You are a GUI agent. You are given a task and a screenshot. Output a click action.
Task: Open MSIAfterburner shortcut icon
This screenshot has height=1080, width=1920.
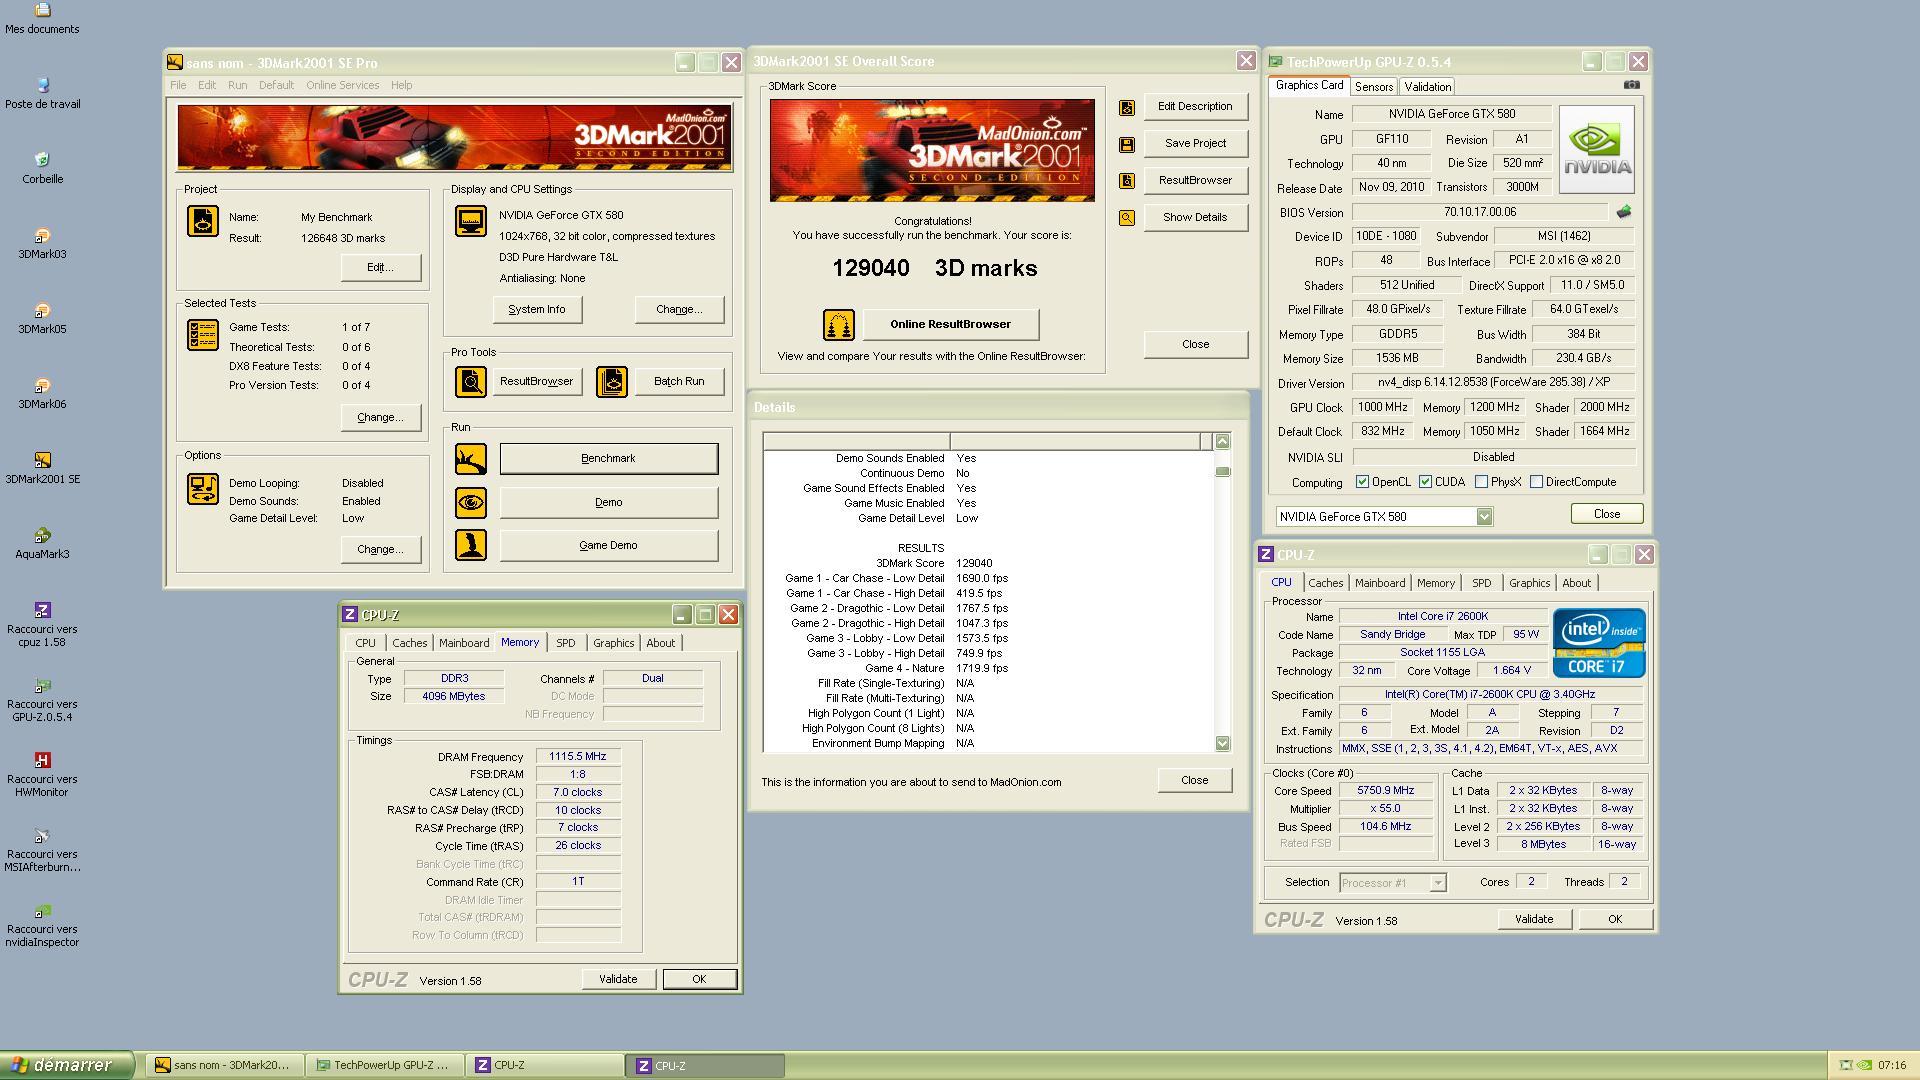click(42, 849)
